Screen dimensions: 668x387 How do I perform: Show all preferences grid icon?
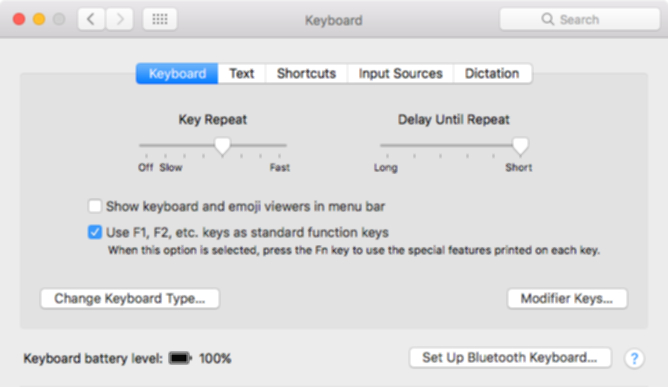click(x=160, y=19)
